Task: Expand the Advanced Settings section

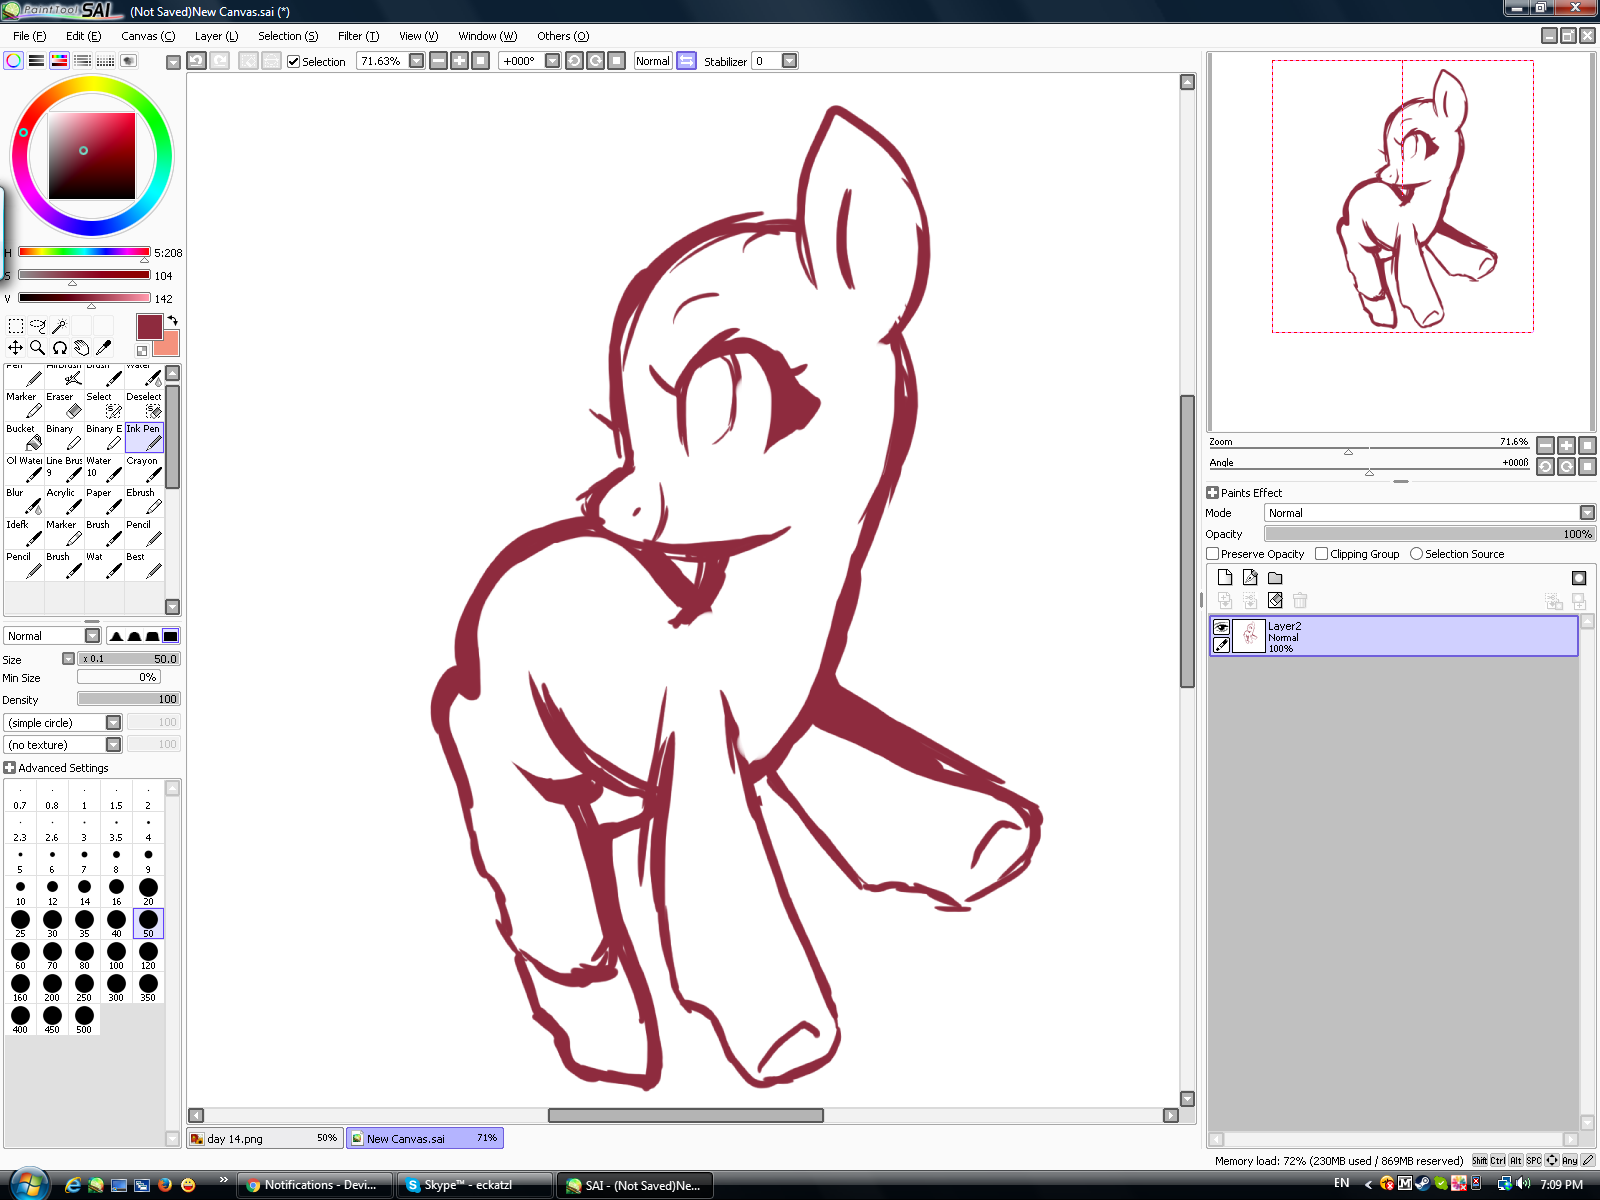Action: coord(10,768)
